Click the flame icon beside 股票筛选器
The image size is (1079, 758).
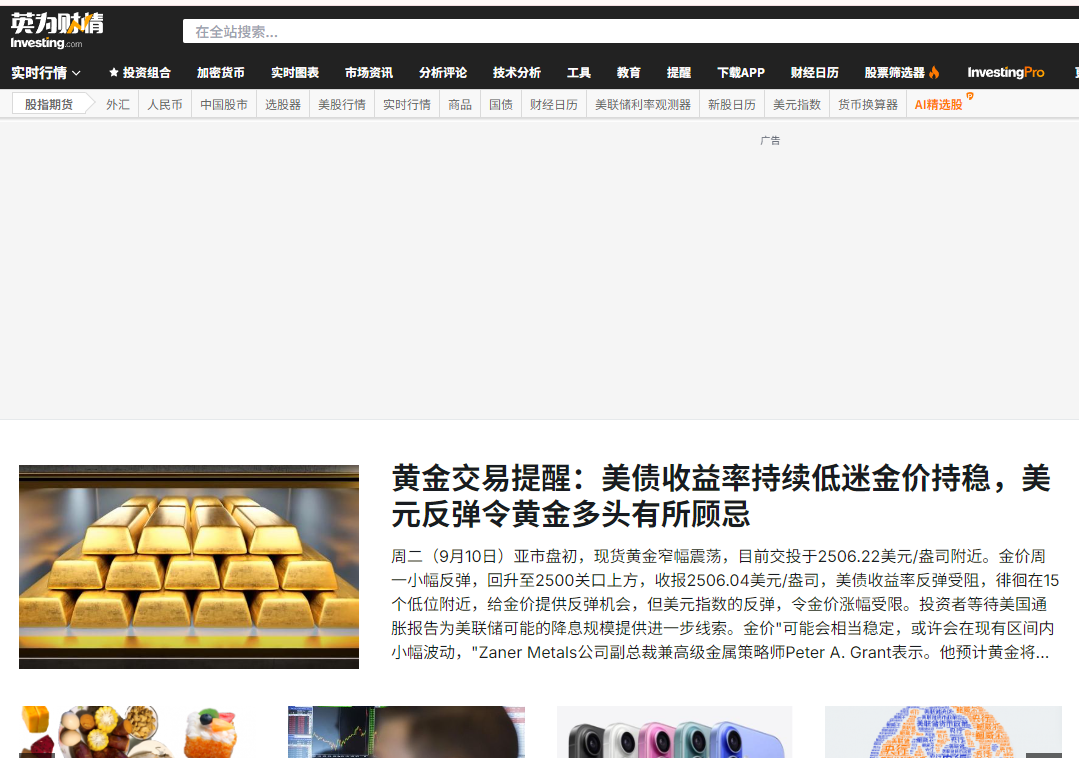pos(934,72)
